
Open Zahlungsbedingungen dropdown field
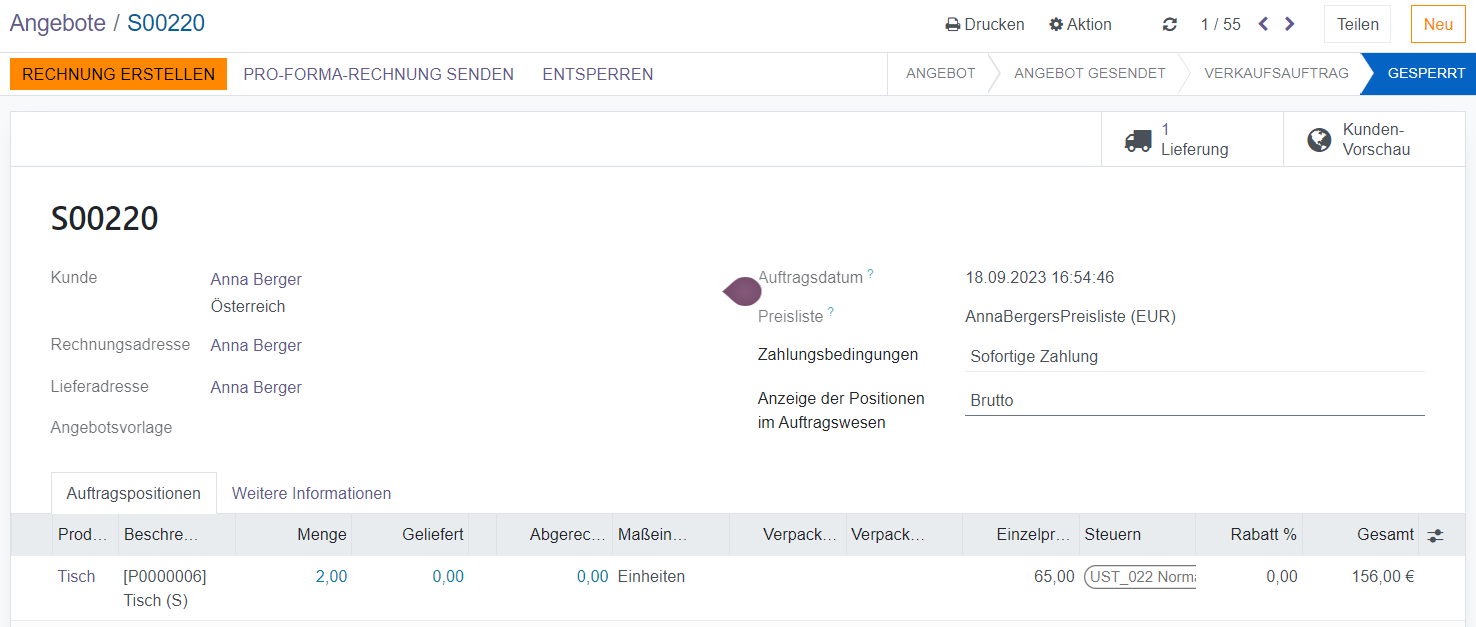pyautogui.click(x=1193, y=357)
